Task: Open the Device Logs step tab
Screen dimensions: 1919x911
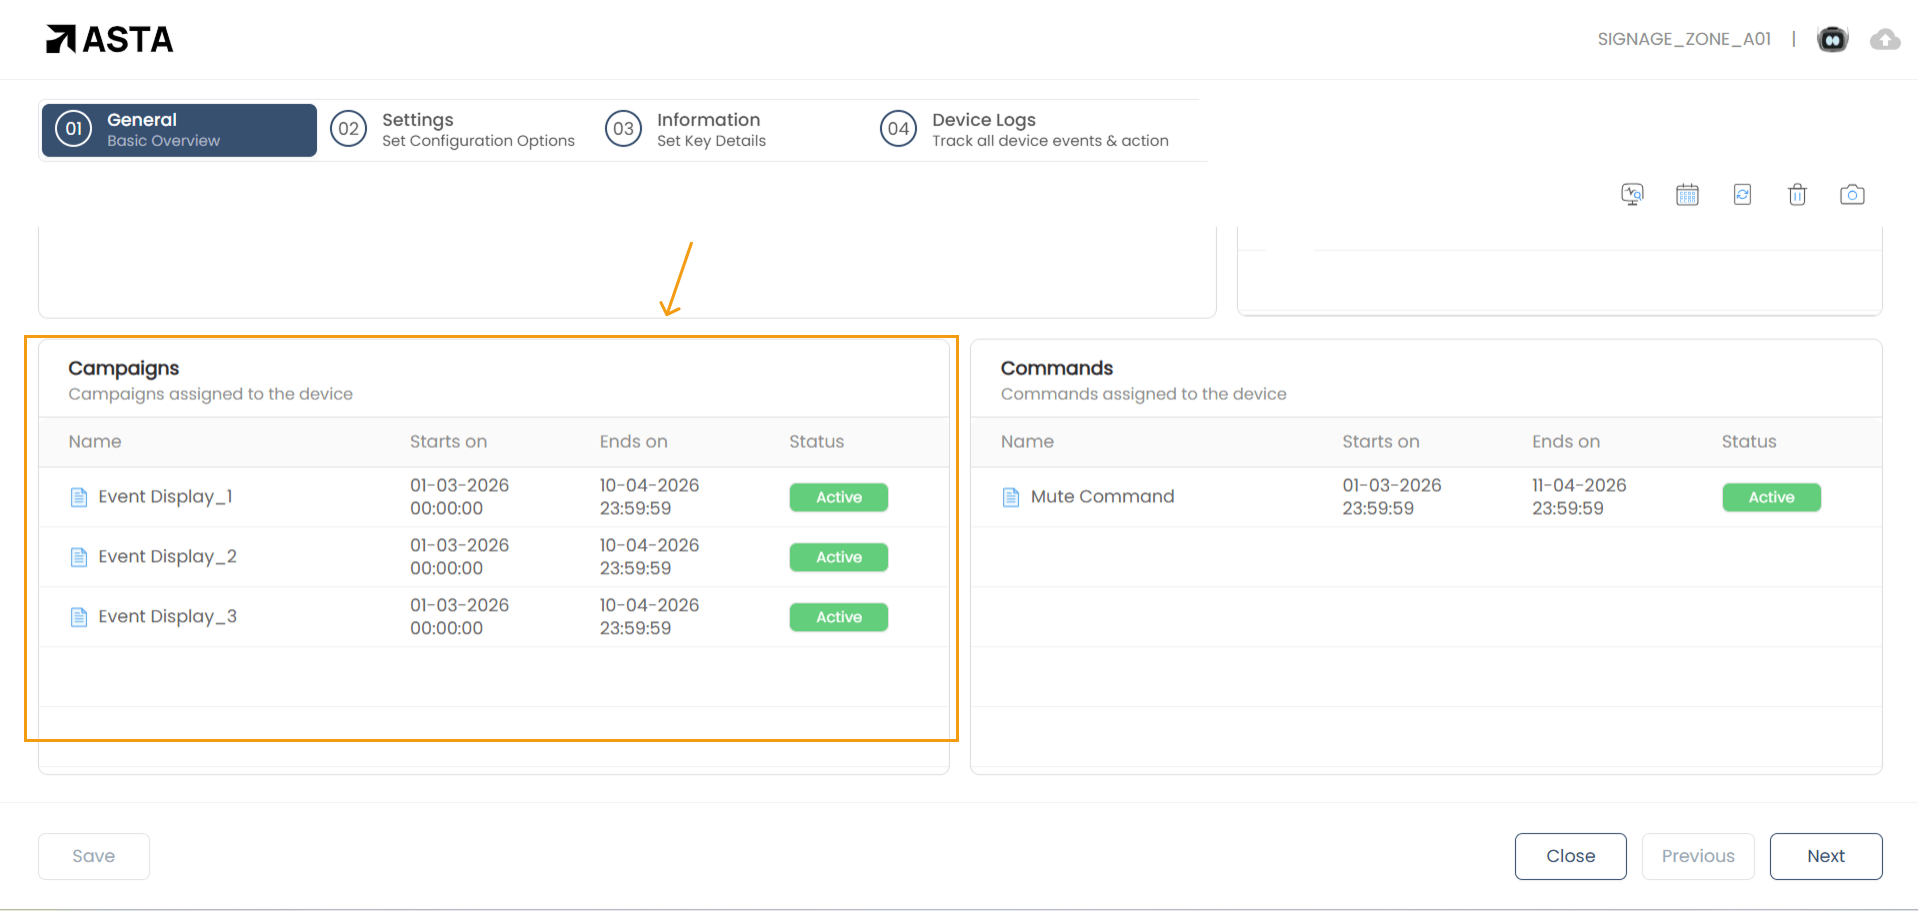Action: (x=1025, y=130)
